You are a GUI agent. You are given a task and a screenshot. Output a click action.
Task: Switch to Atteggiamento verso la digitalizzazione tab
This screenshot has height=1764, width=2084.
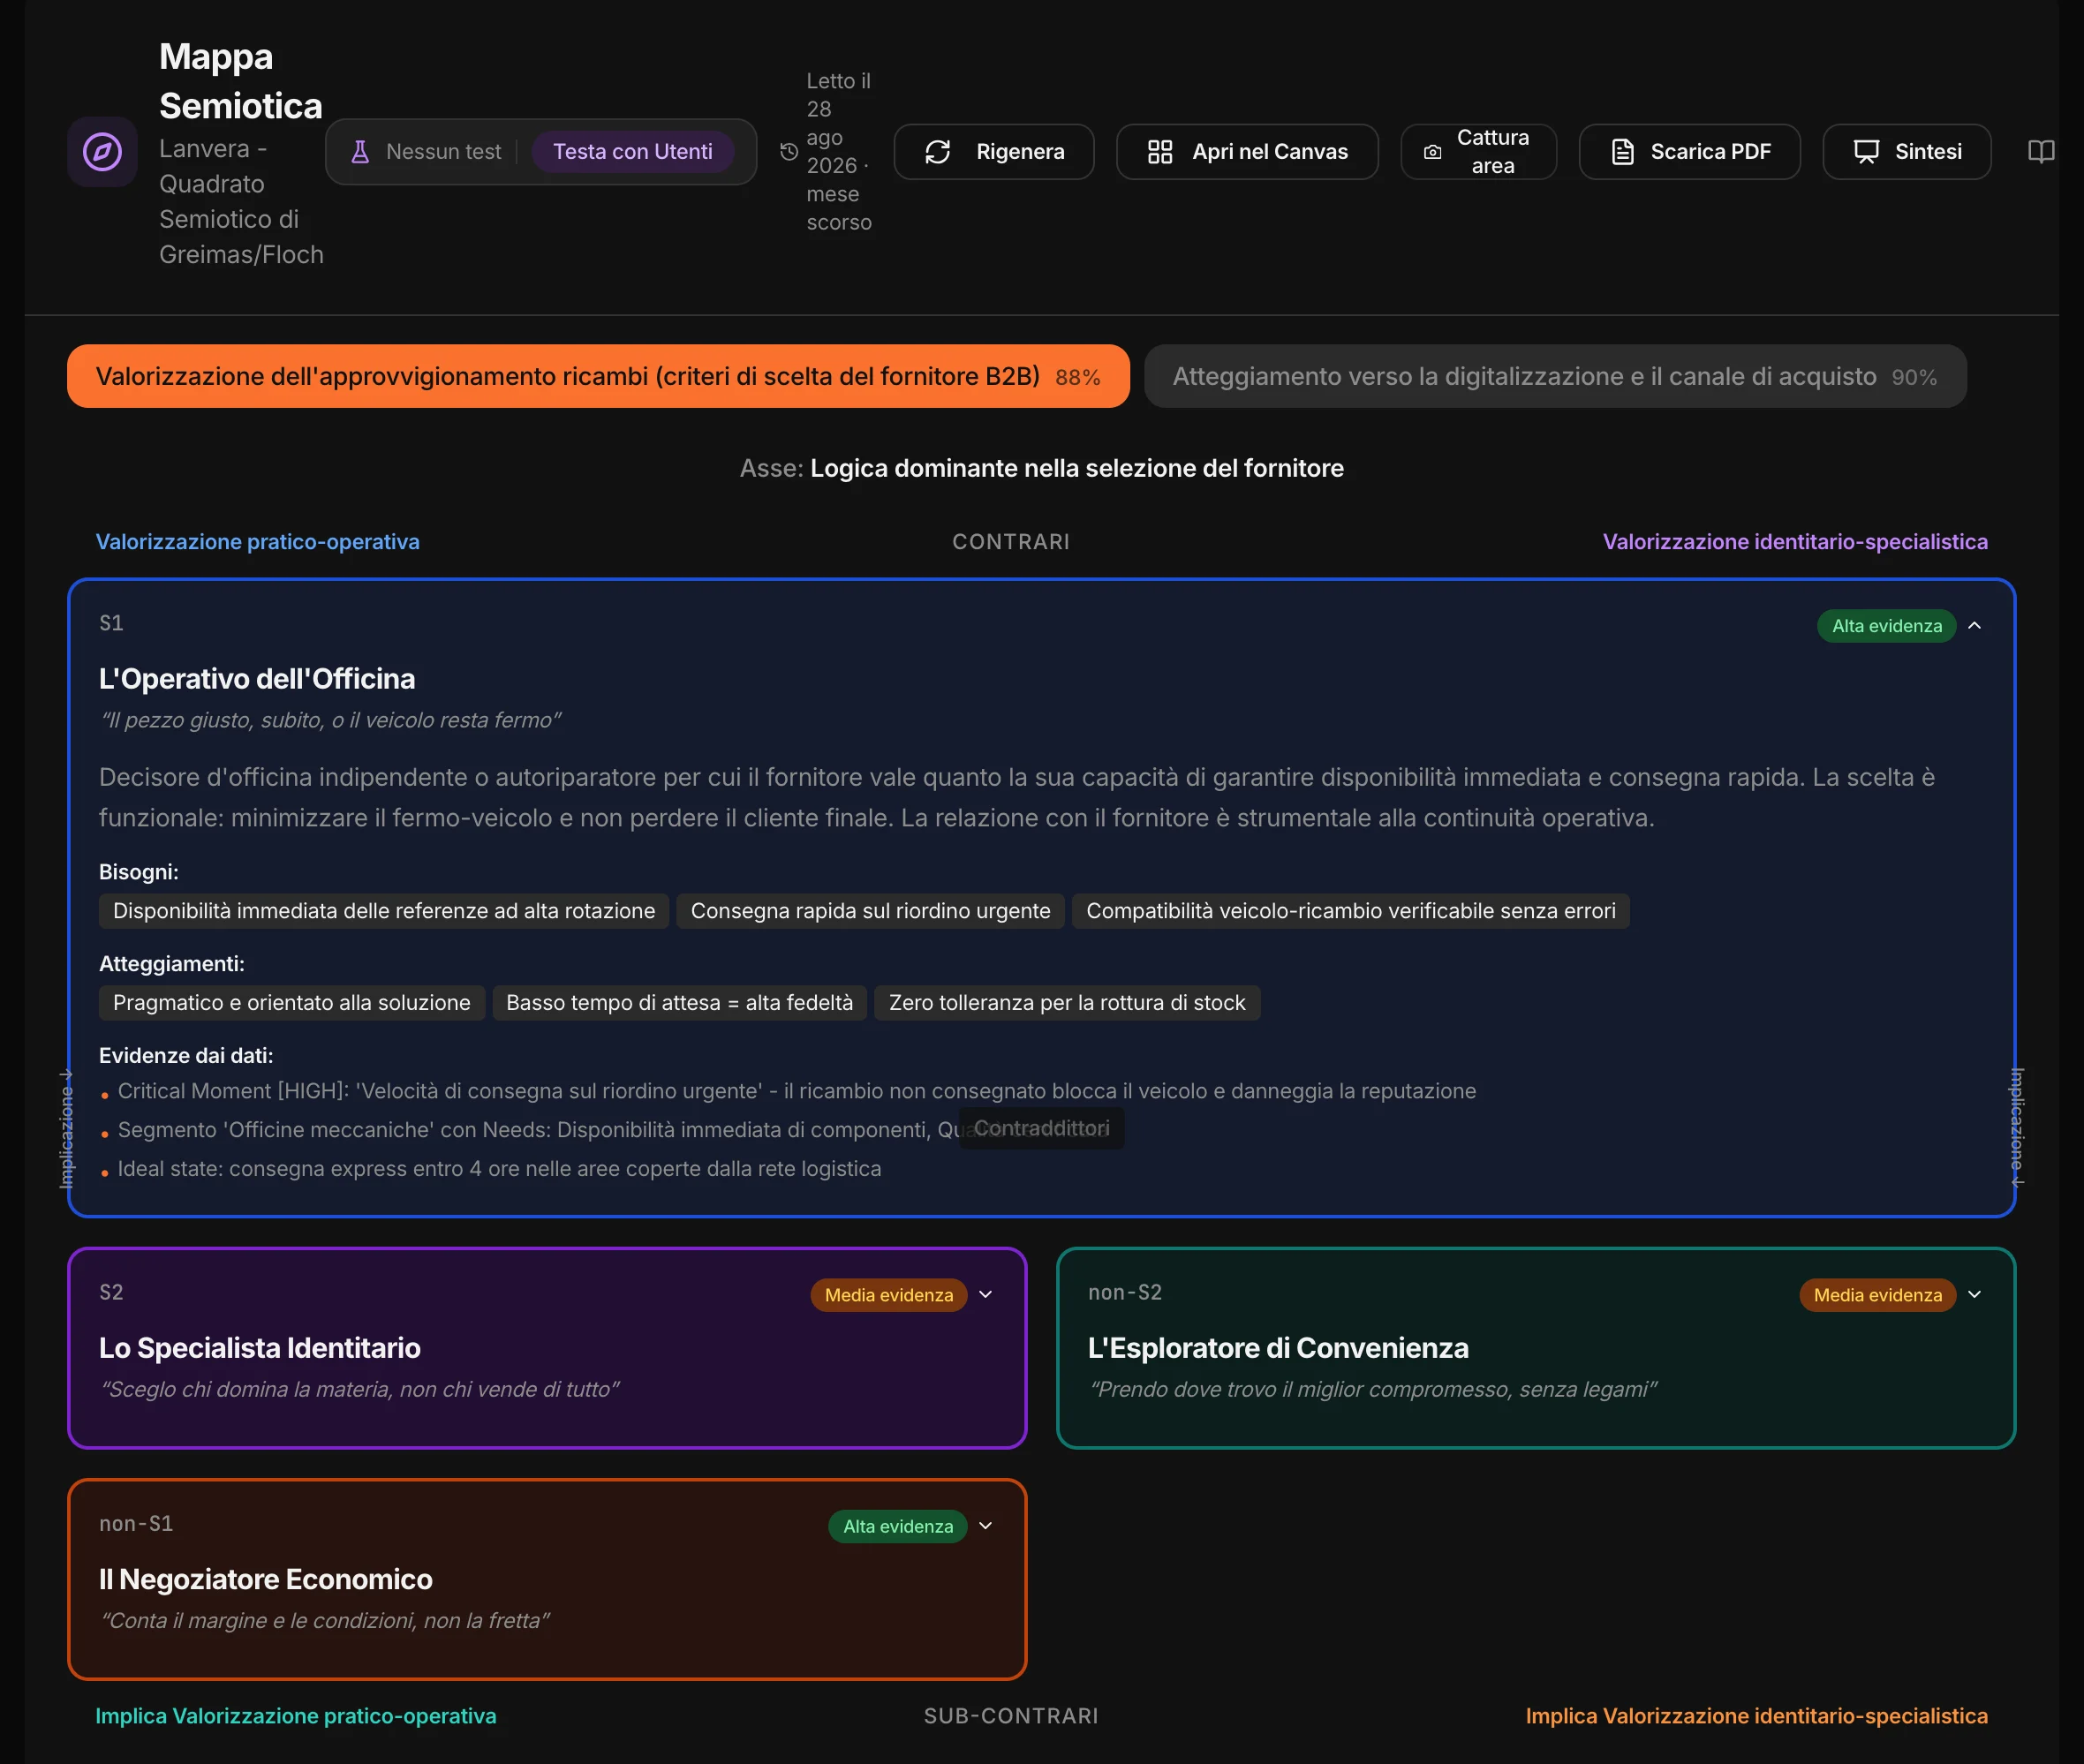pyautogui.click(x=1555, y=376)
